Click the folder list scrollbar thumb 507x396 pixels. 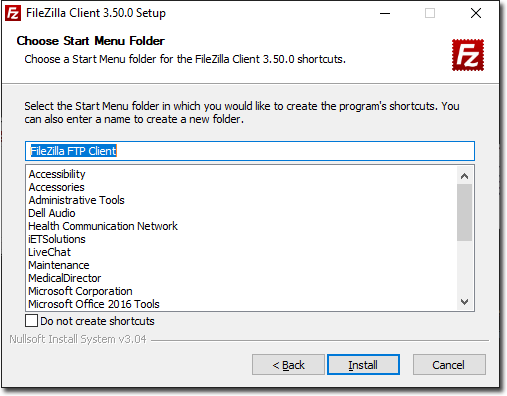click(464, 212)
